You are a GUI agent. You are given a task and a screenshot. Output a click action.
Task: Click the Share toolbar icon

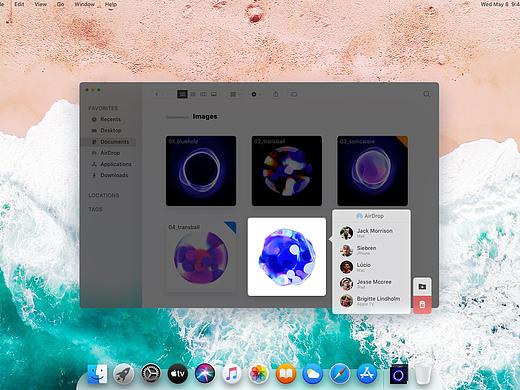tap(276, 94)
